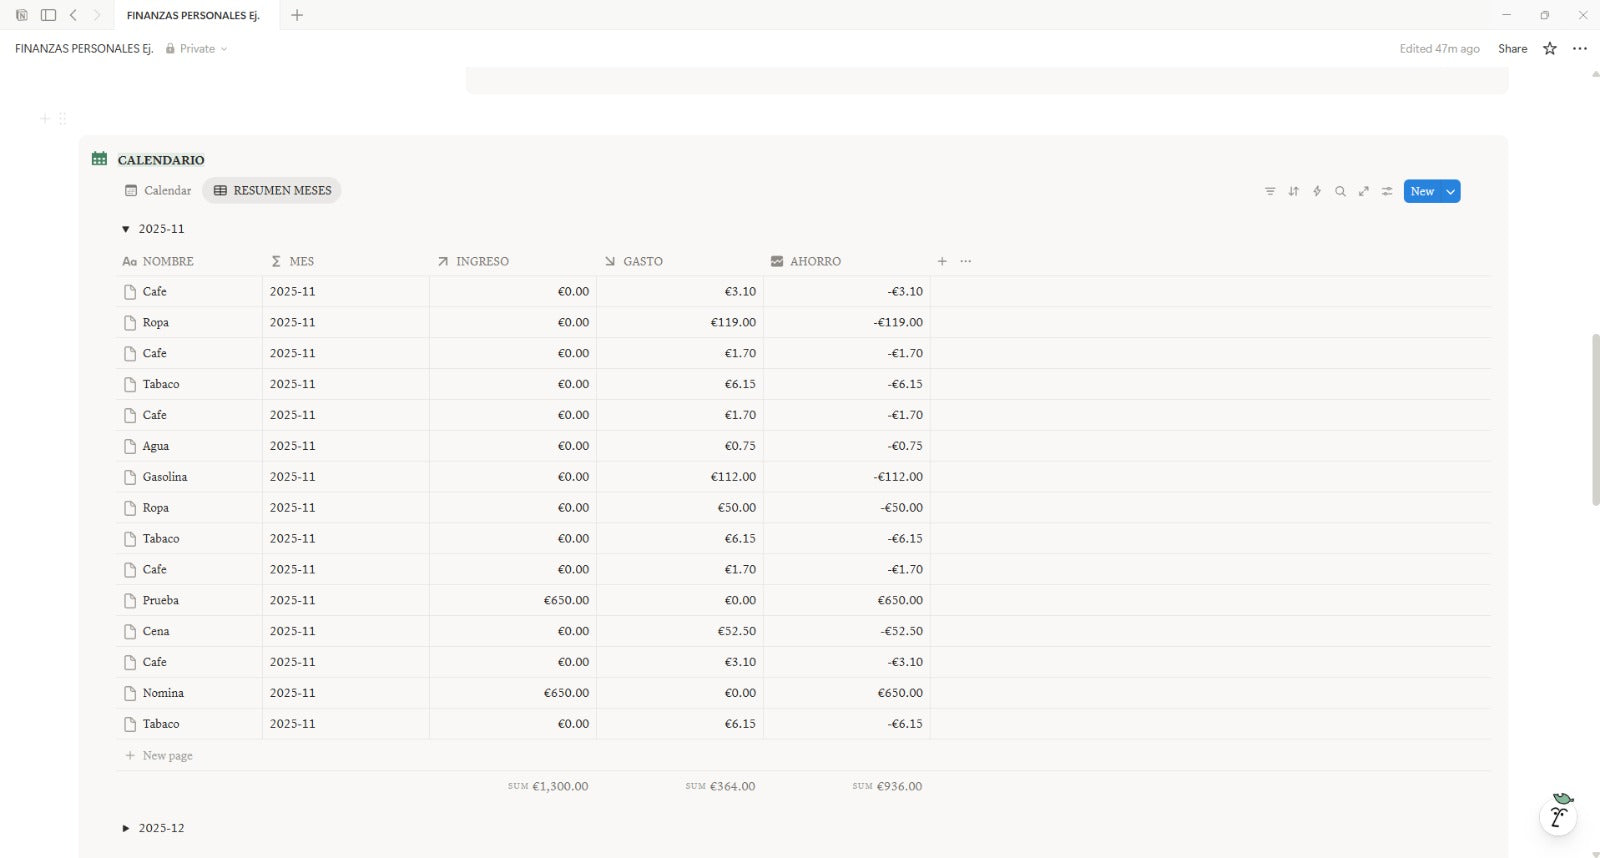Add page to favorites with star icon

(x=1550, y=48)
